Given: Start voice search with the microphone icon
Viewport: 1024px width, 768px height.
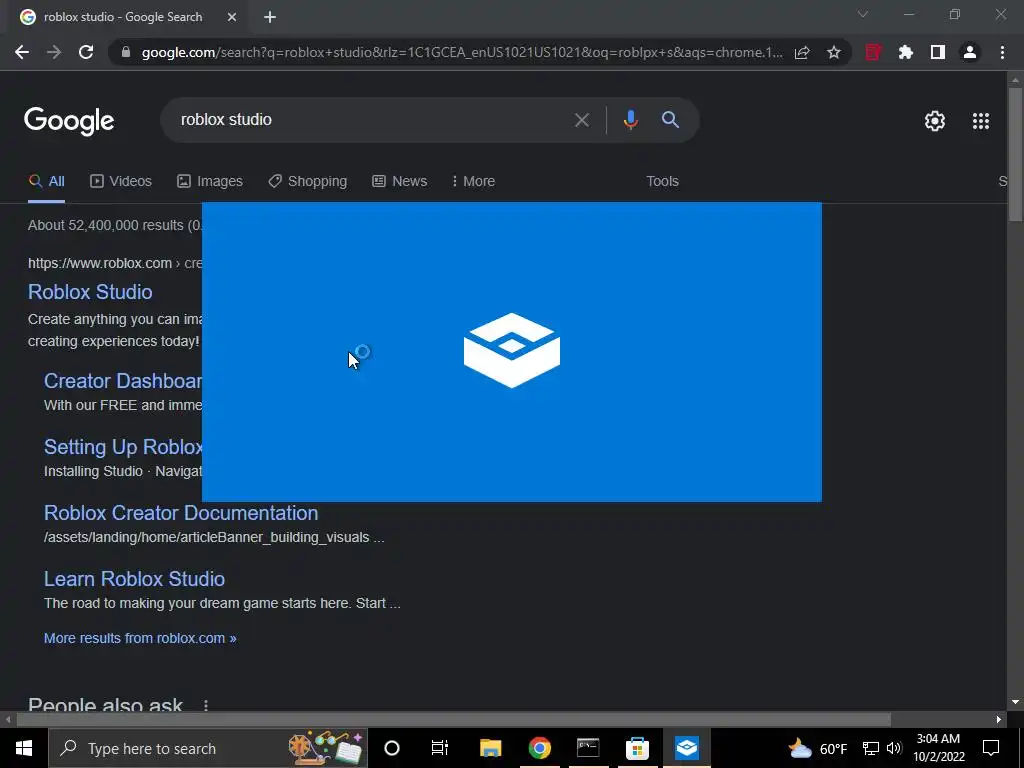Looking at the screenshot, I should coord(630,120).
